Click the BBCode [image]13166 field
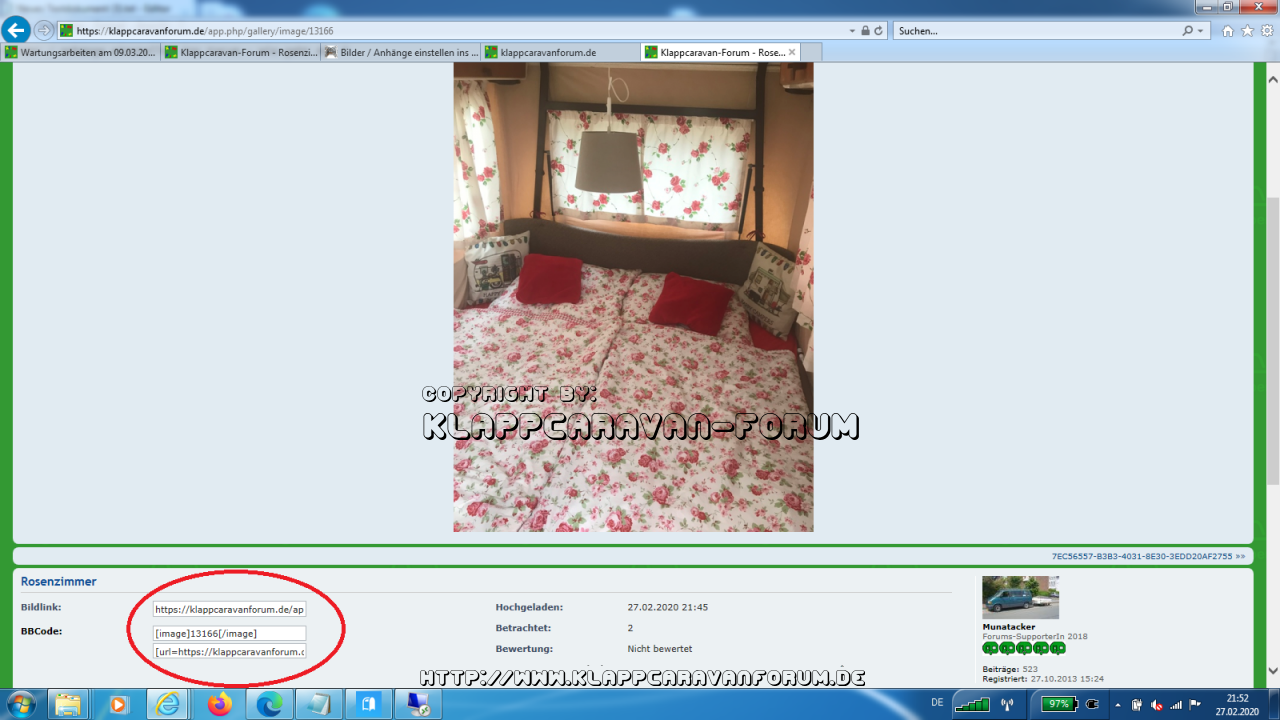The width and height of the screenshot is (1280, 720). (229, 633)
